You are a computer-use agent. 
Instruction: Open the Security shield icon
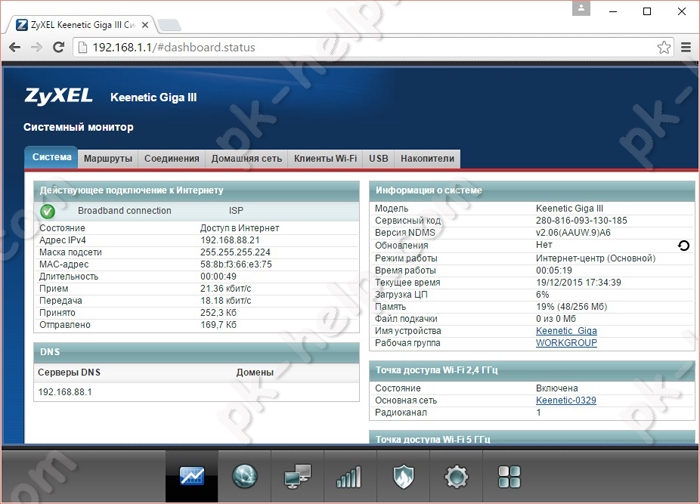pyautogui.click(x=403, y=476)
